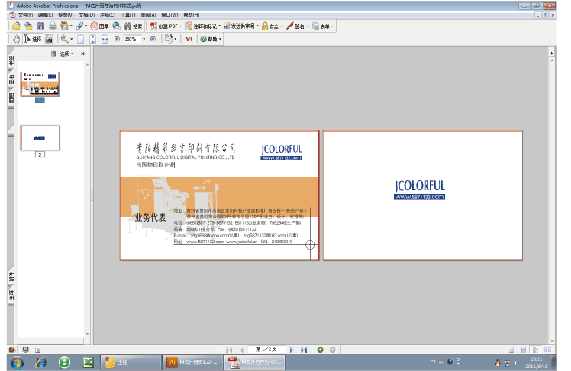This screenshot has width=571, height=371.
Task: Open the zoom percentage dropdown arrow
Action: pos(144,39)
